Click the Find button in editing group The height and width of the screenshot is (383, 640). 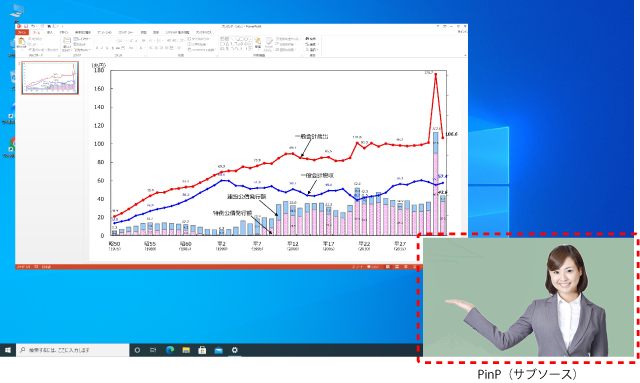311,39
